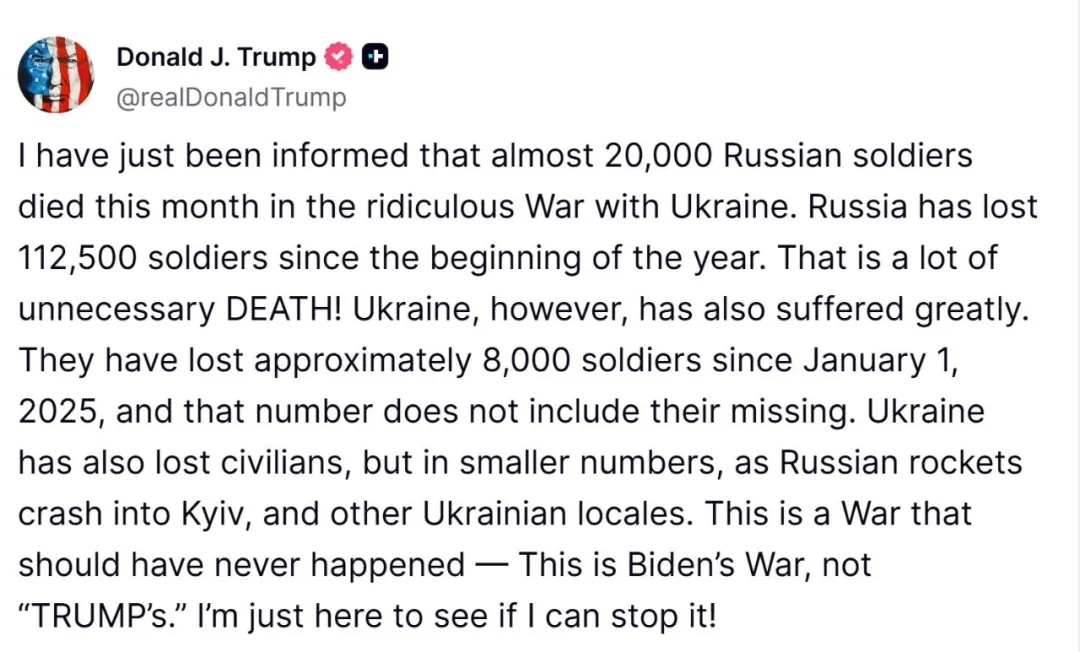Open the @realDonaldTrump handle link

click(x=231, y=97)
